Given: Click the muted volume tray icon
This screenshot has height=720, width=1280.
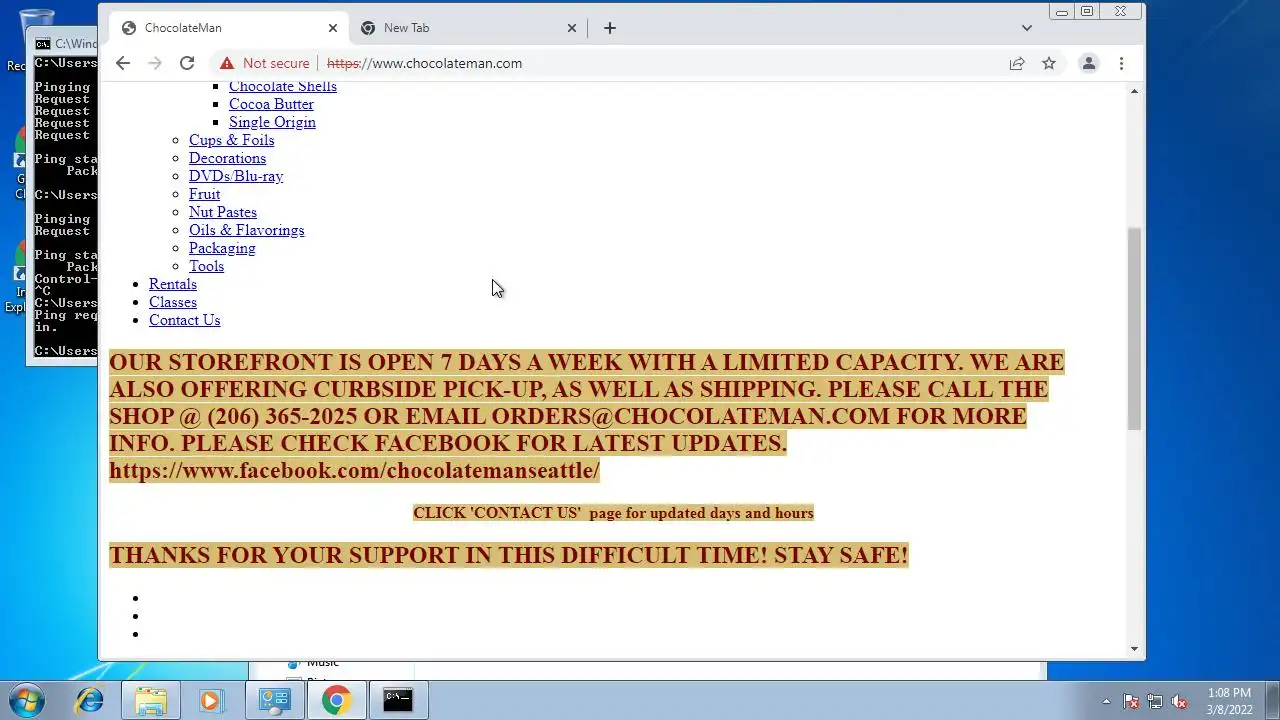Looking at the screenshot, I should (x=1179, y=701).
